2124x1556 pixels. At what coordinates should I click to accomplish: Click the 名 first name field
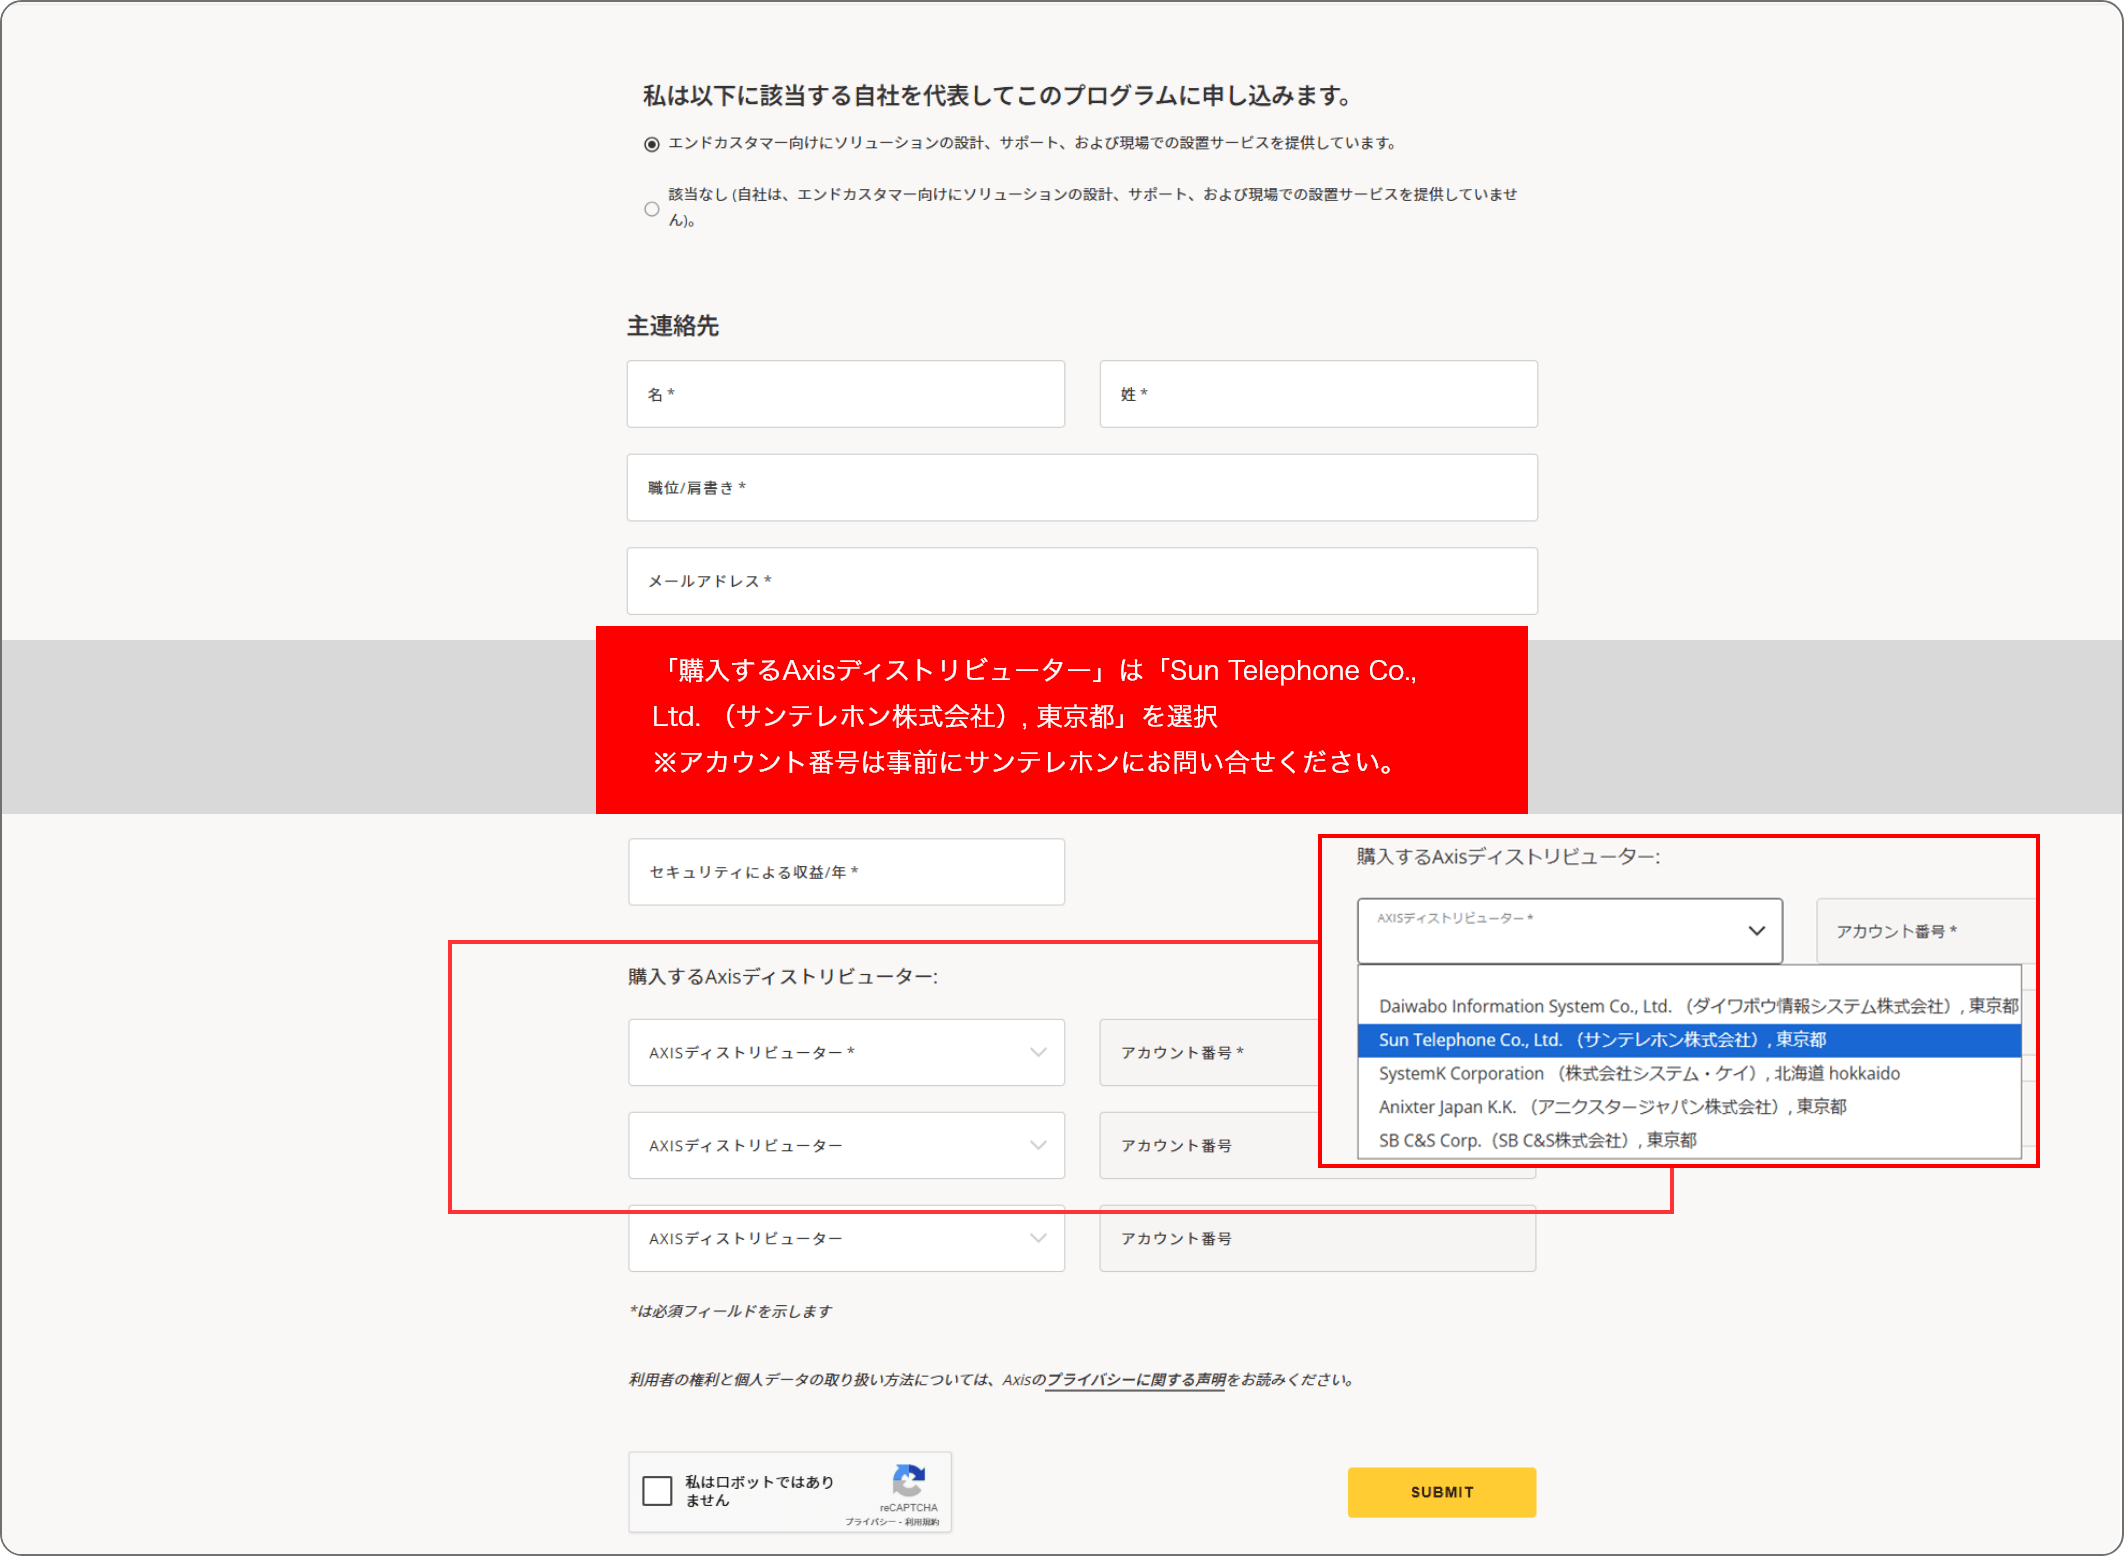[x=845, y=394]
